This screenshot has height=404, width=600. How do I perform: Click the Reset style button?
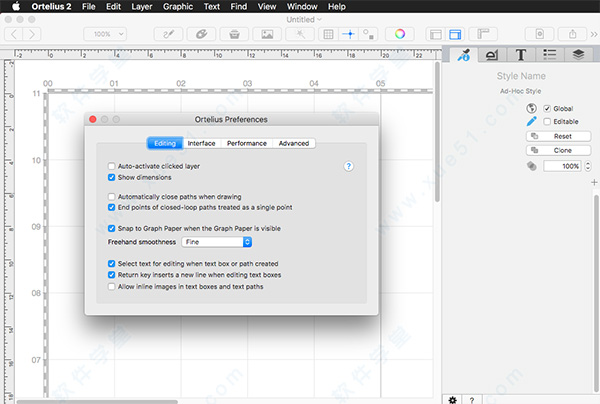pyautogui.click(x=558, y=136)
